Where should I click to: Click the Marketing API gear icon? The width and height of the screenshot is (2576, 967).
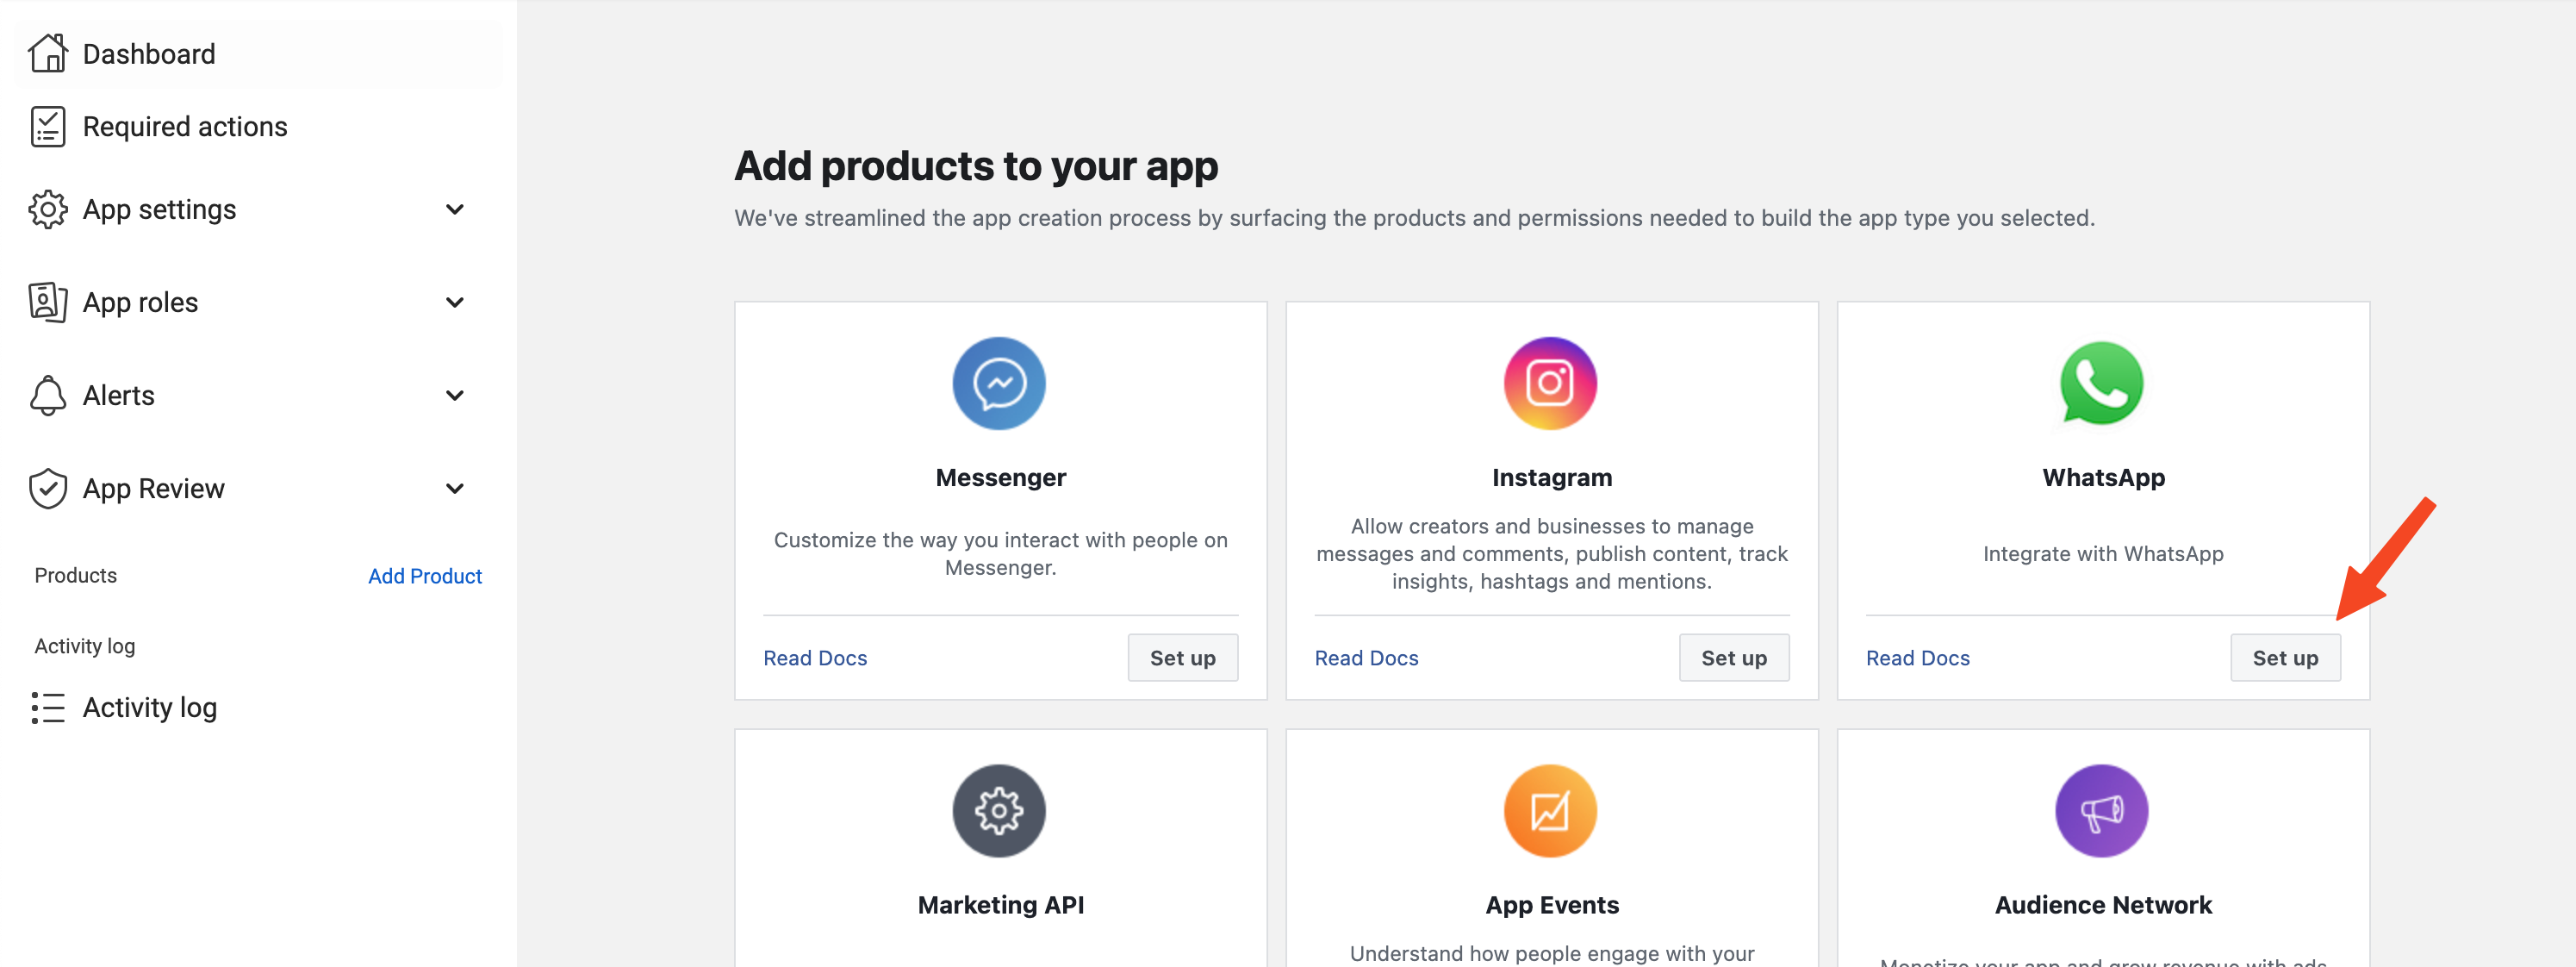pos(998,810)
